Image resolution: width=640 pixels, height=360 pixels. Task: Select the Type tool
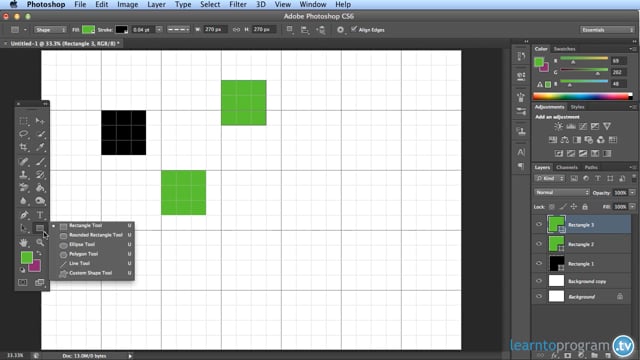tap(40, 215)
